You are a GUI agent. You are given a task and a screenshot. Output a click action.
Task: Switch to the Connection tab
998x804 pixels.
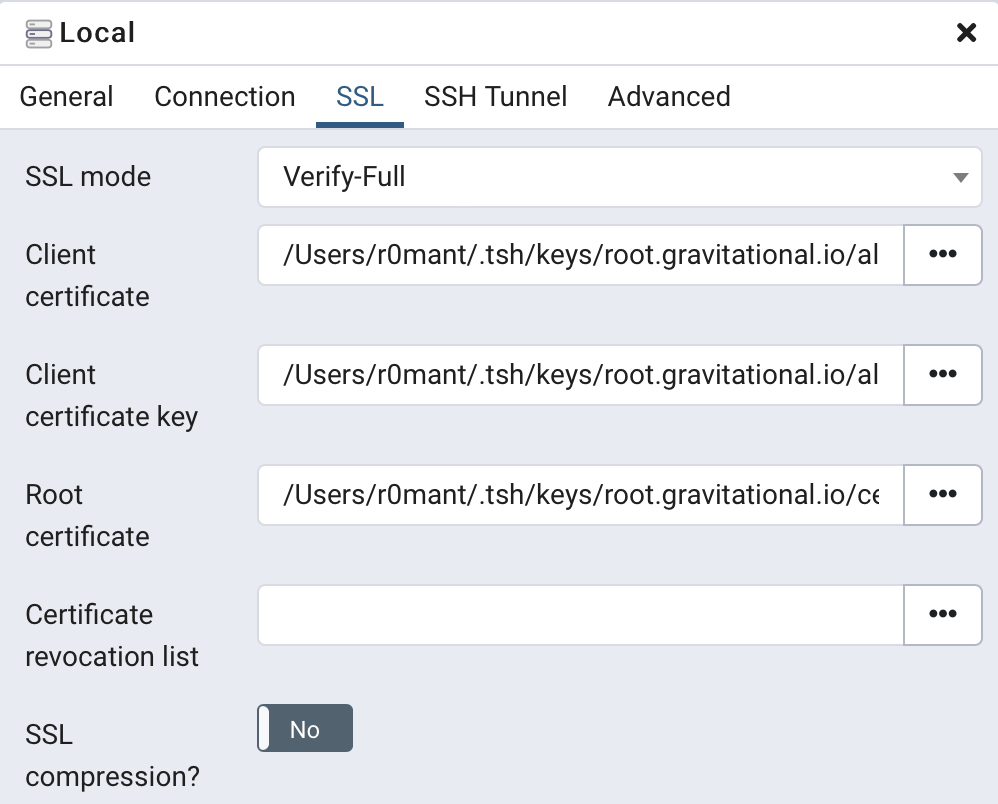click(x=224, y=96)
